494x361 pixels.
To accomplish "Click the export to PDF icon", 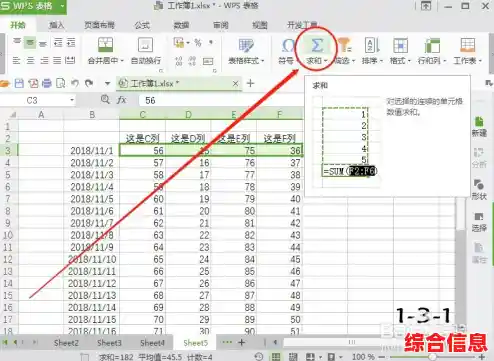I will 33,83.
